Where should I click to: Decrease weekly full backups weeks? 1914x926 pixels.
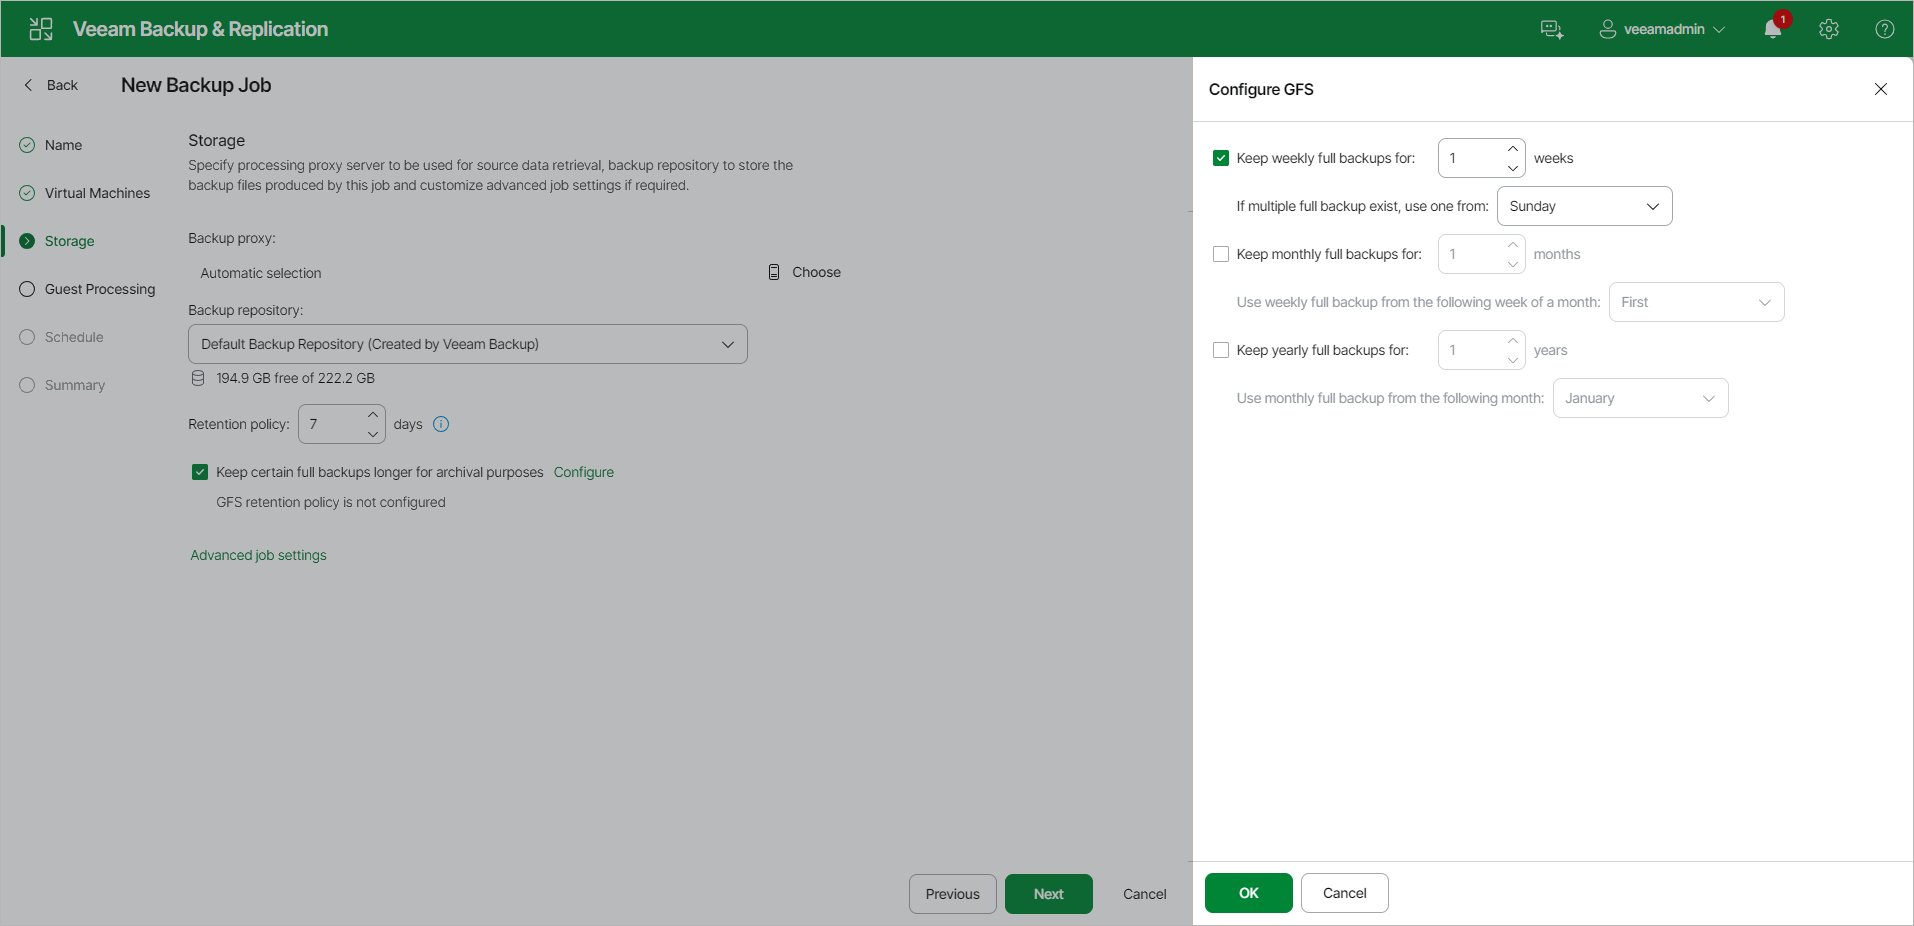click(x=1513, y=168)
